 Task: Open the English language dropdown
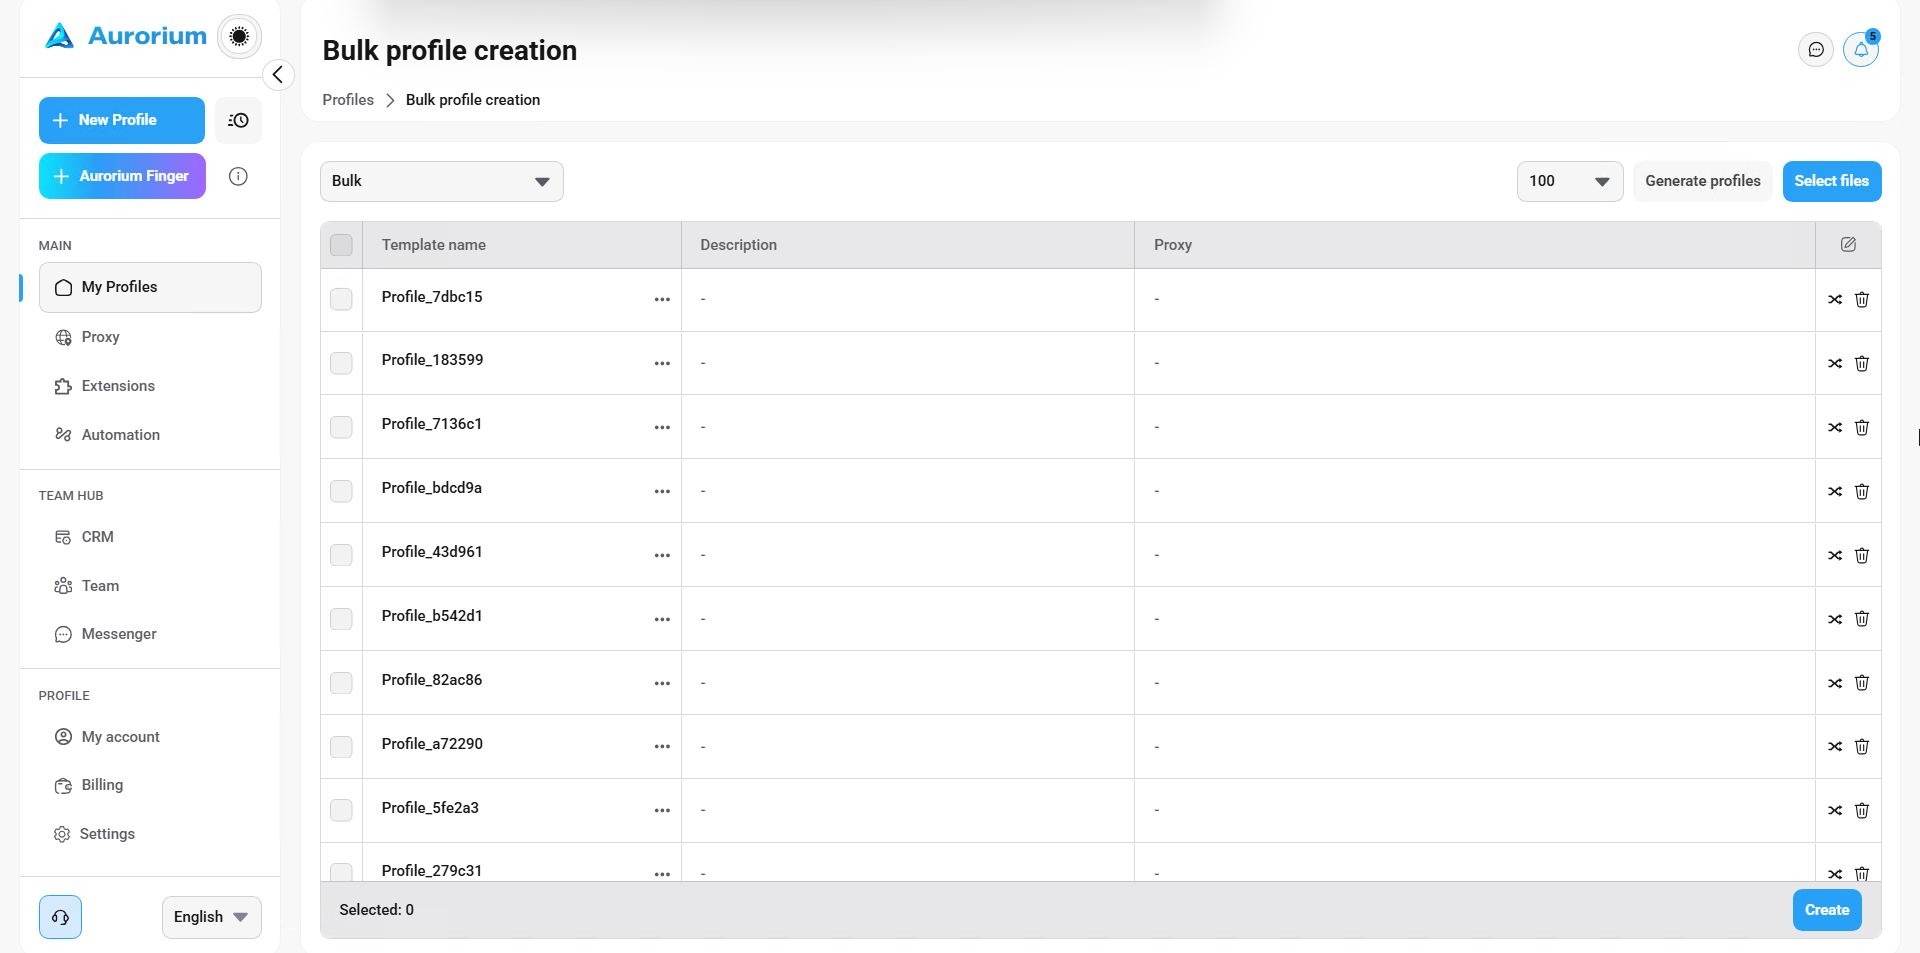(212, 917)
